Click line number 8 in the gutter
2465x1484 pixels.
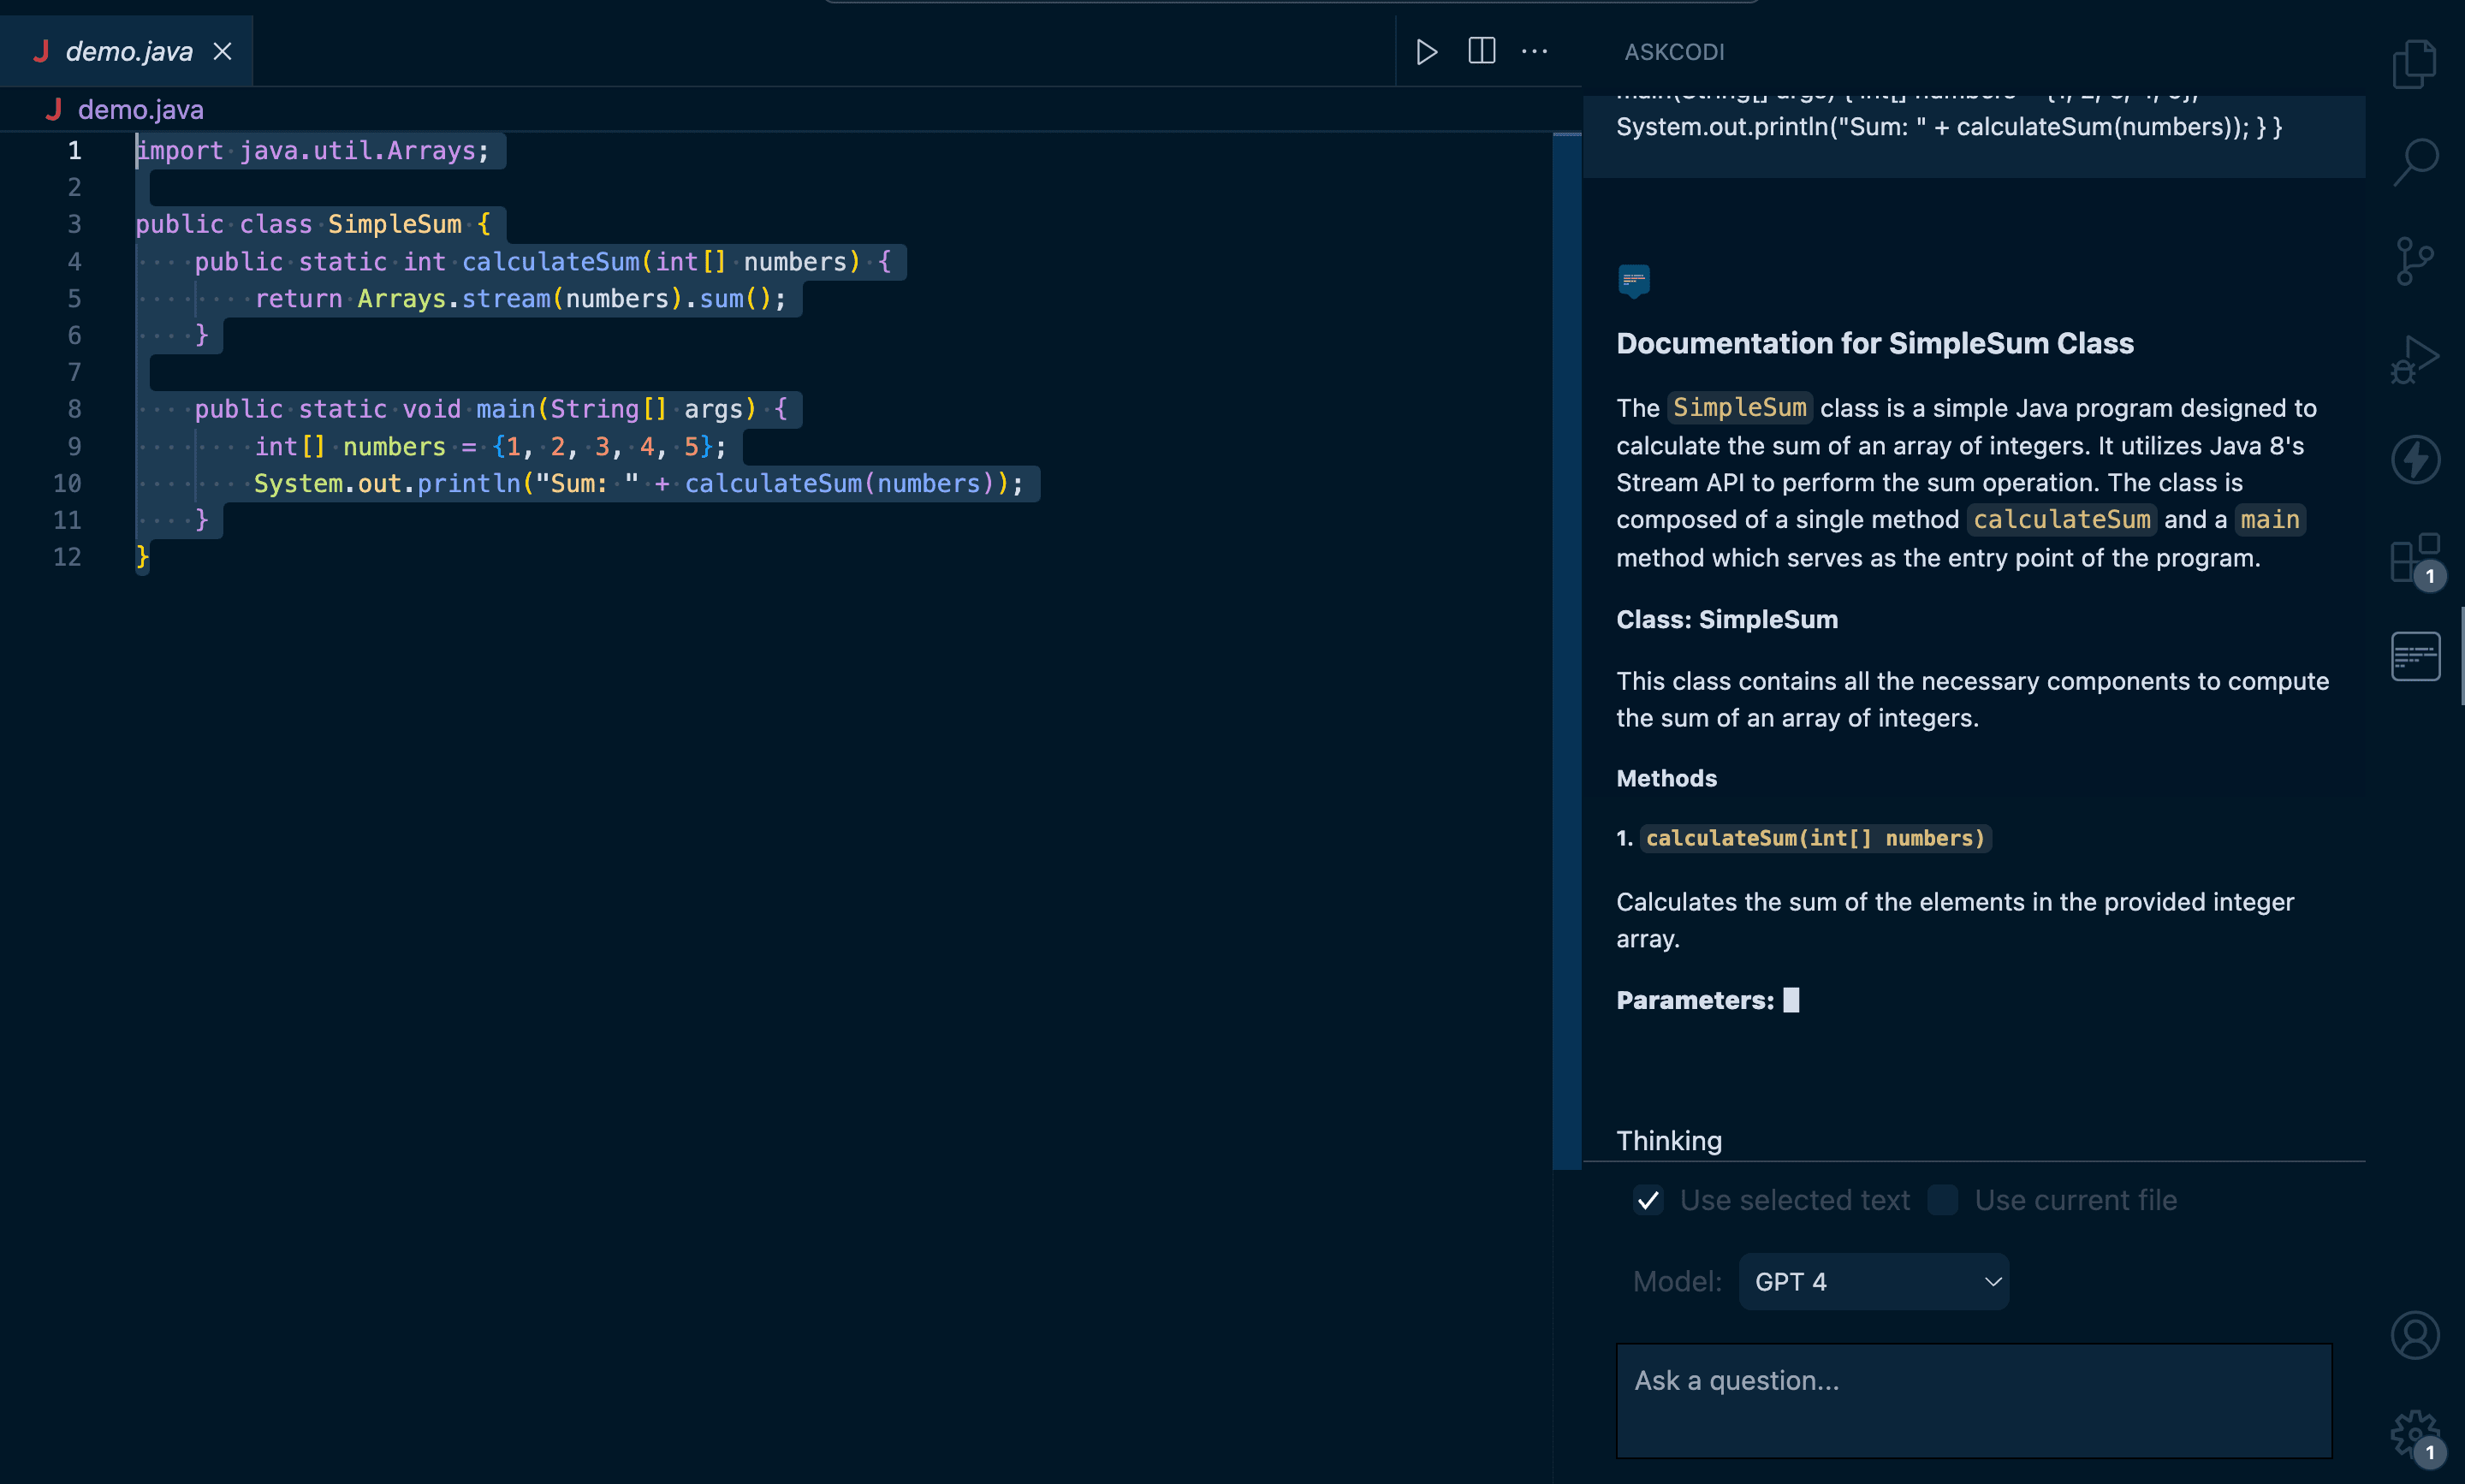(x=74, y=409)
